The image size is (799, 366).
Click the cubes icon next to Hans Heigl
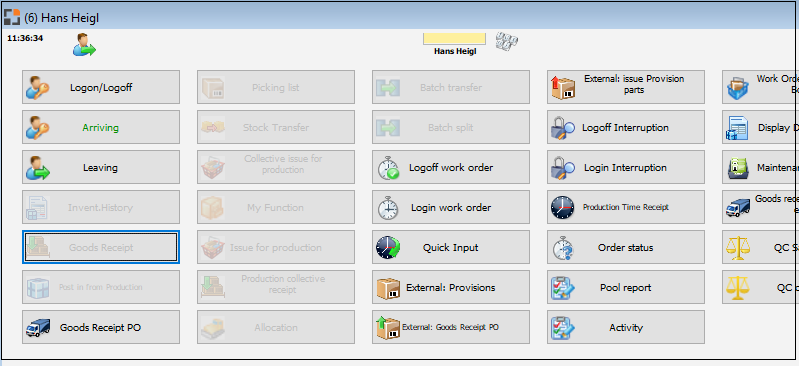(507, 41)
